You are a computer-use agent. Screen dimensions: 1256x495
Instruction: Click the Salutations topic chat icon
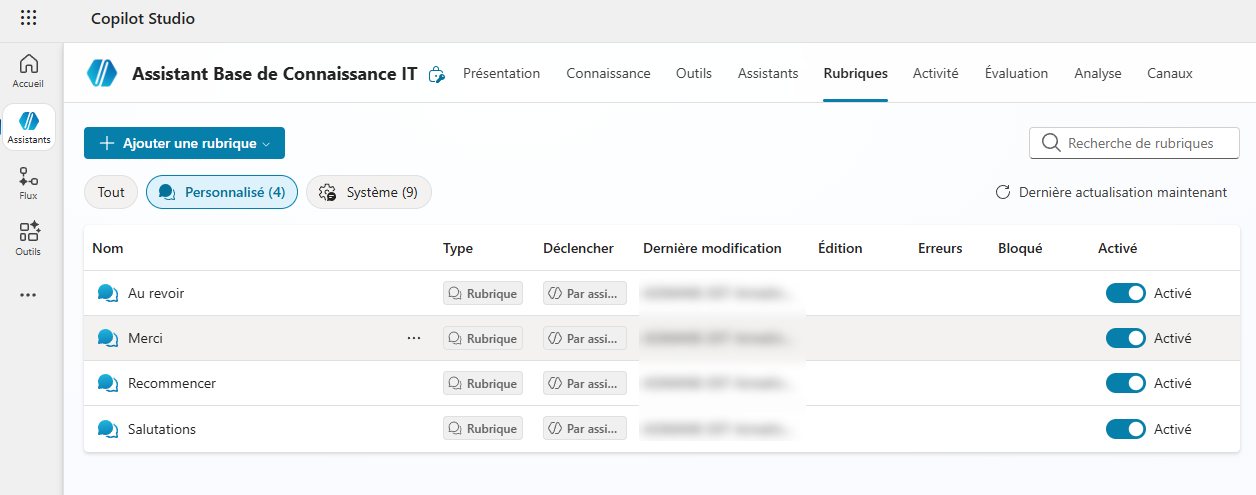[x=107, y=429]
